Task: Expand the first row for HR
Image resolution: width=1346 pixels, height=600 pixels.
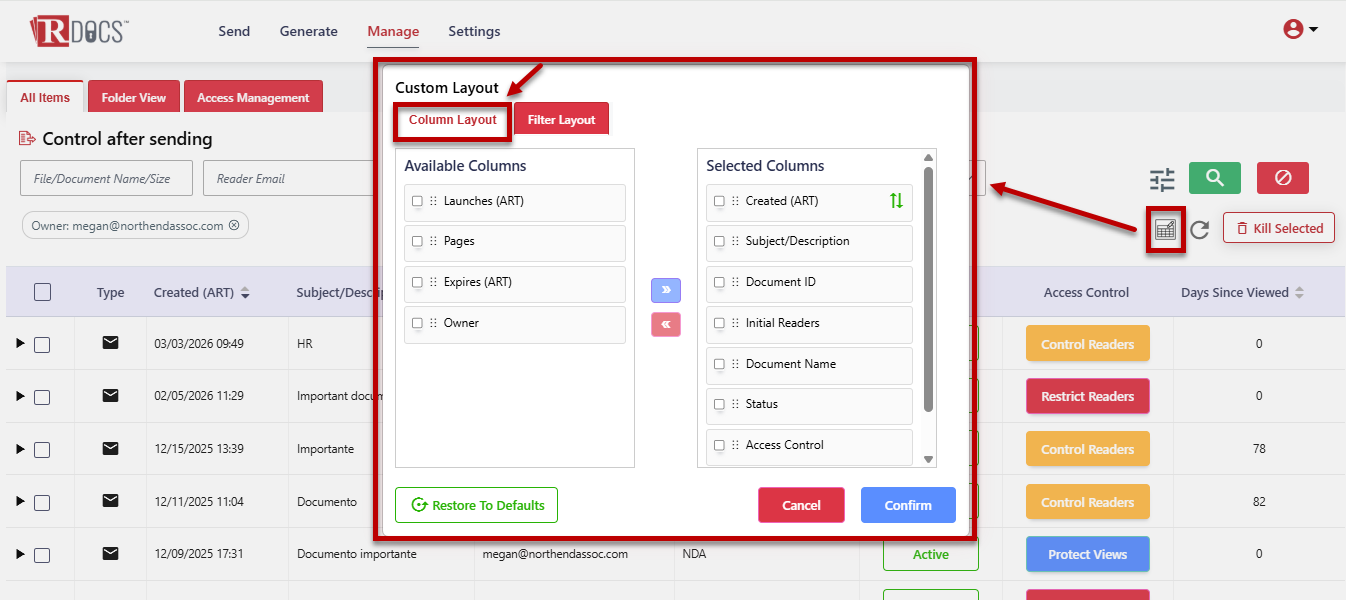Action: coord(20,344)
